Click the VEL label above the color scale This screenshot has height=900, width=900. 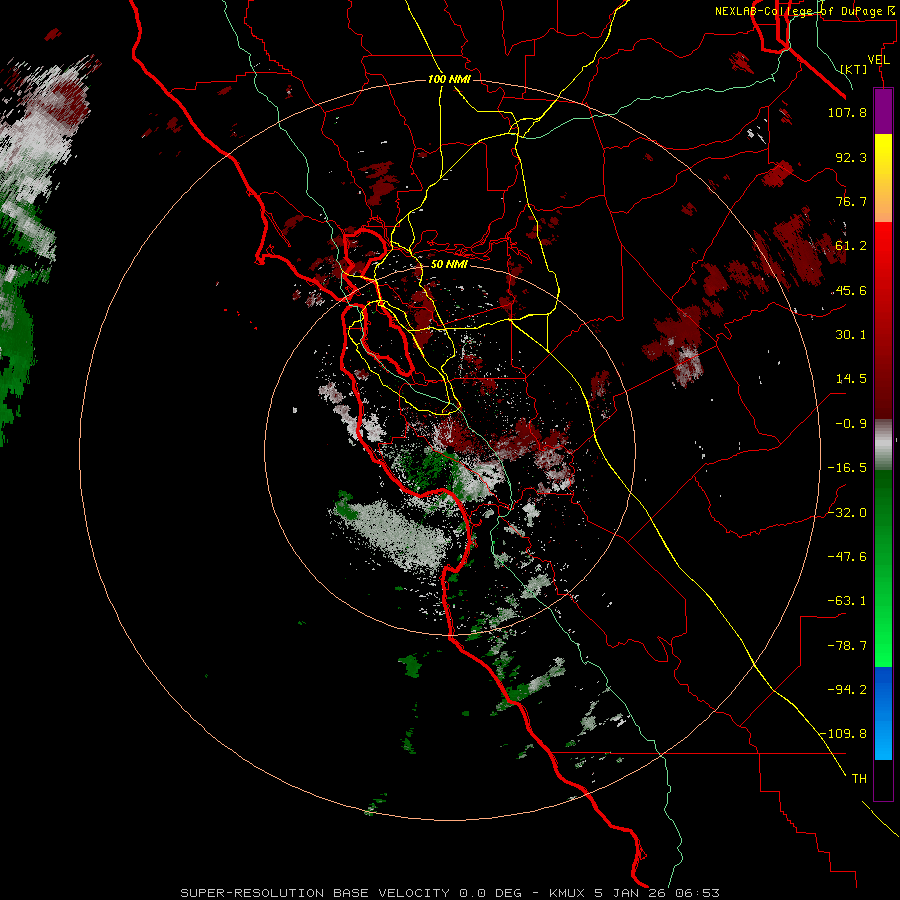(878, 59)
